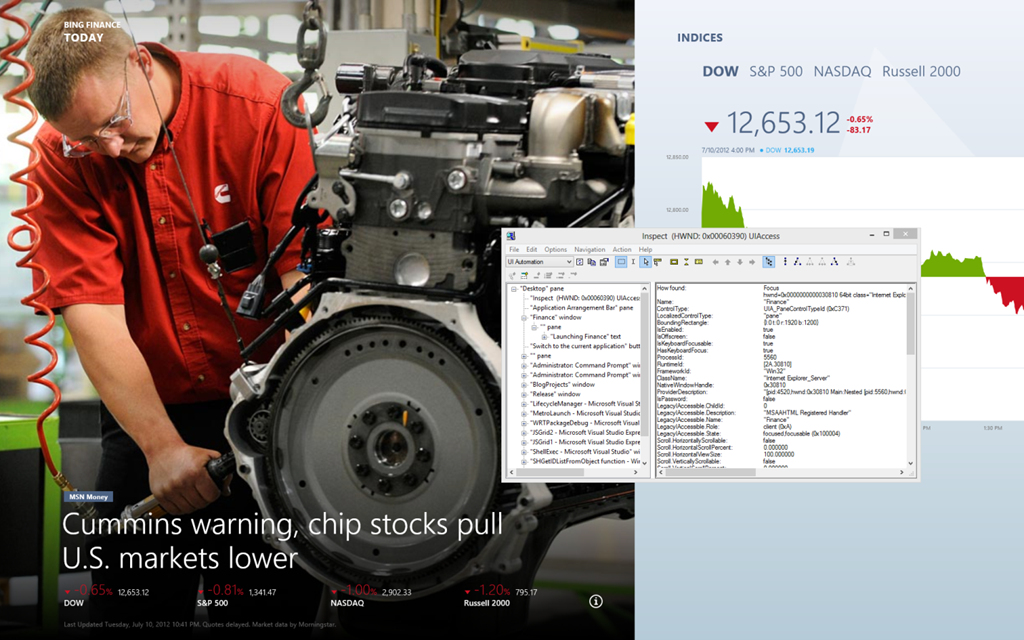
Task: Click the S&P 500 quote below the headline
Action: (x=236, y=596)
